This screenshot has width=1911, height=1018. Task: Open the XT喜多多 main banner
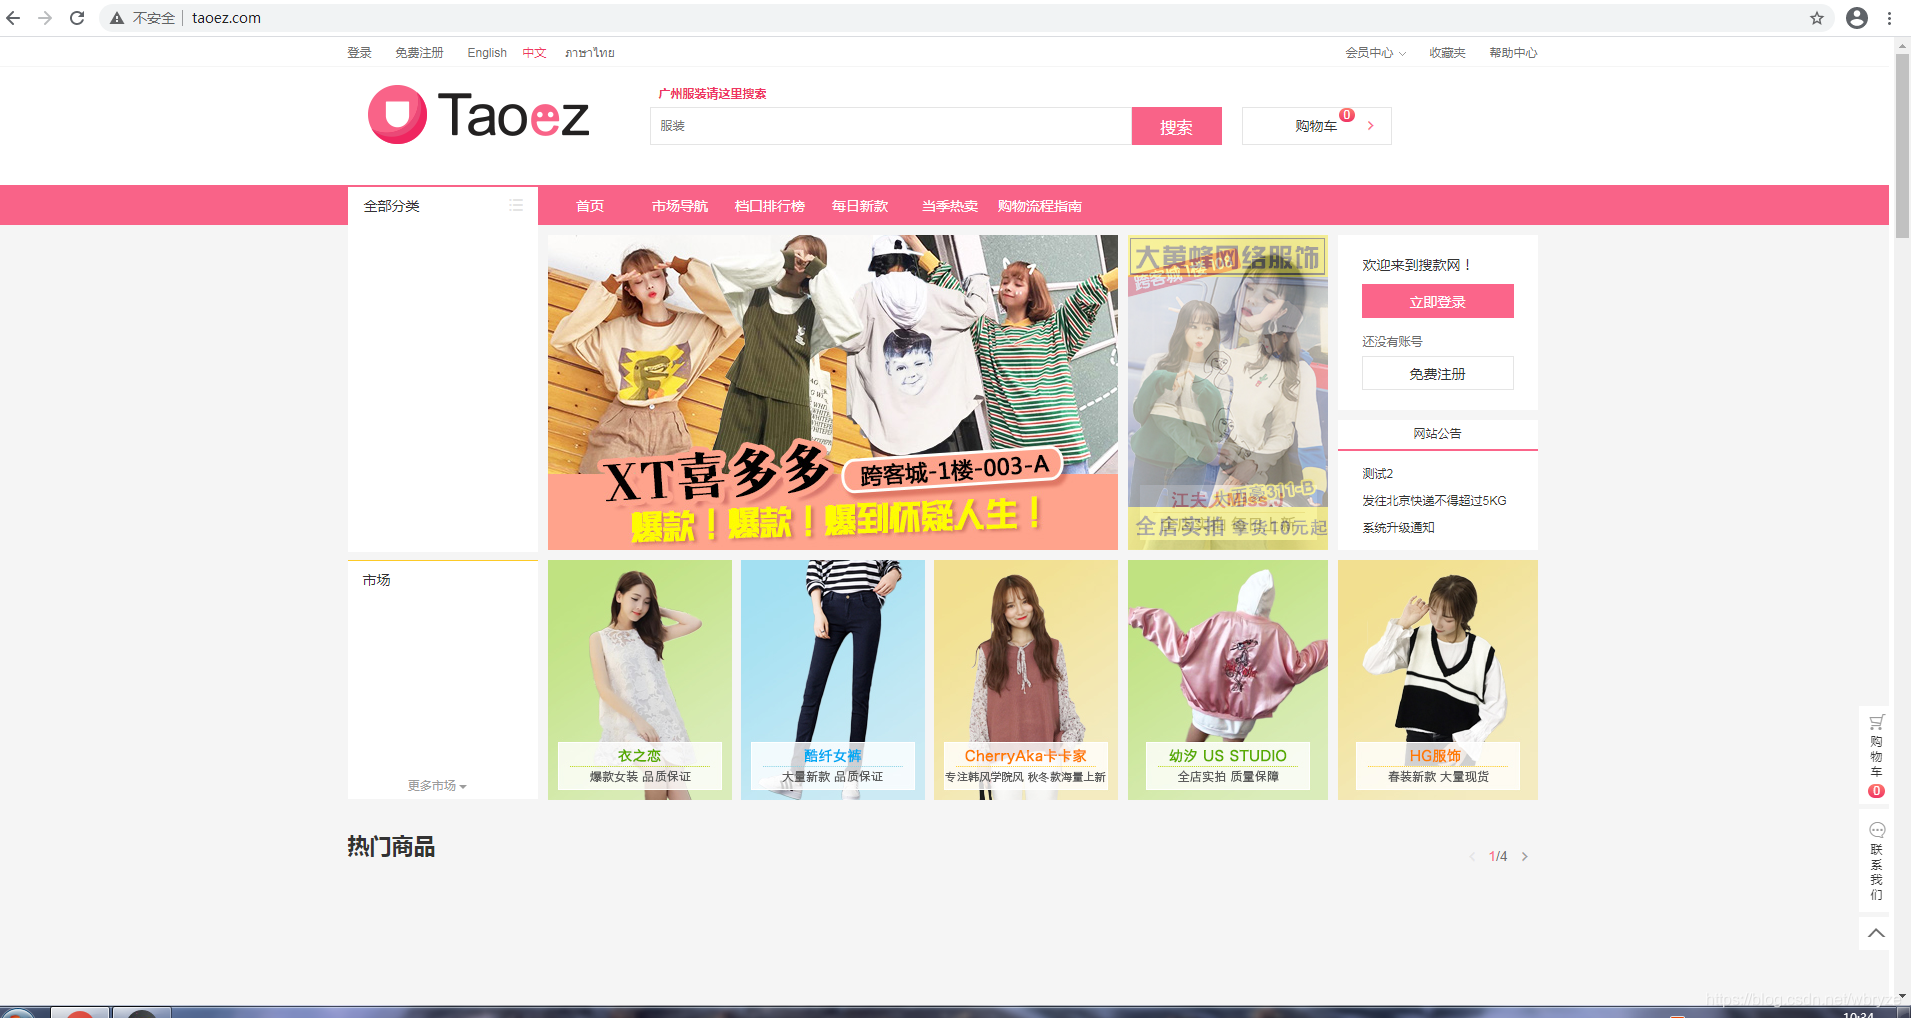(833, 392)
